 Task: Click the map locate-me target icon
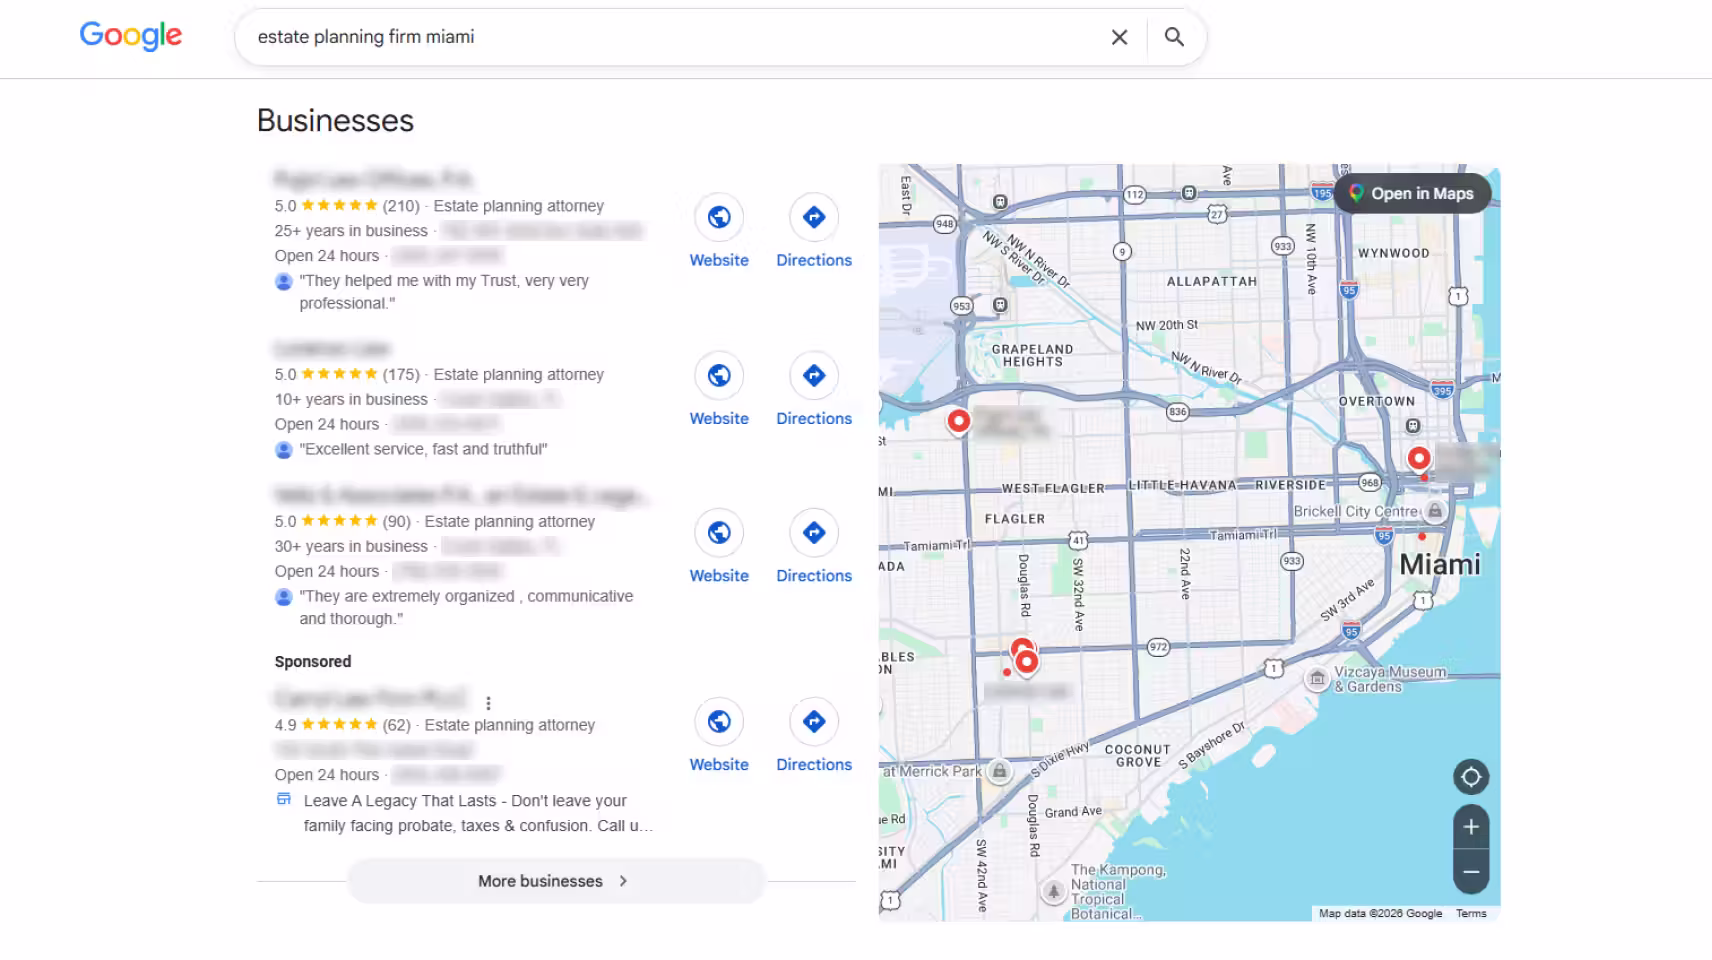1471,777
